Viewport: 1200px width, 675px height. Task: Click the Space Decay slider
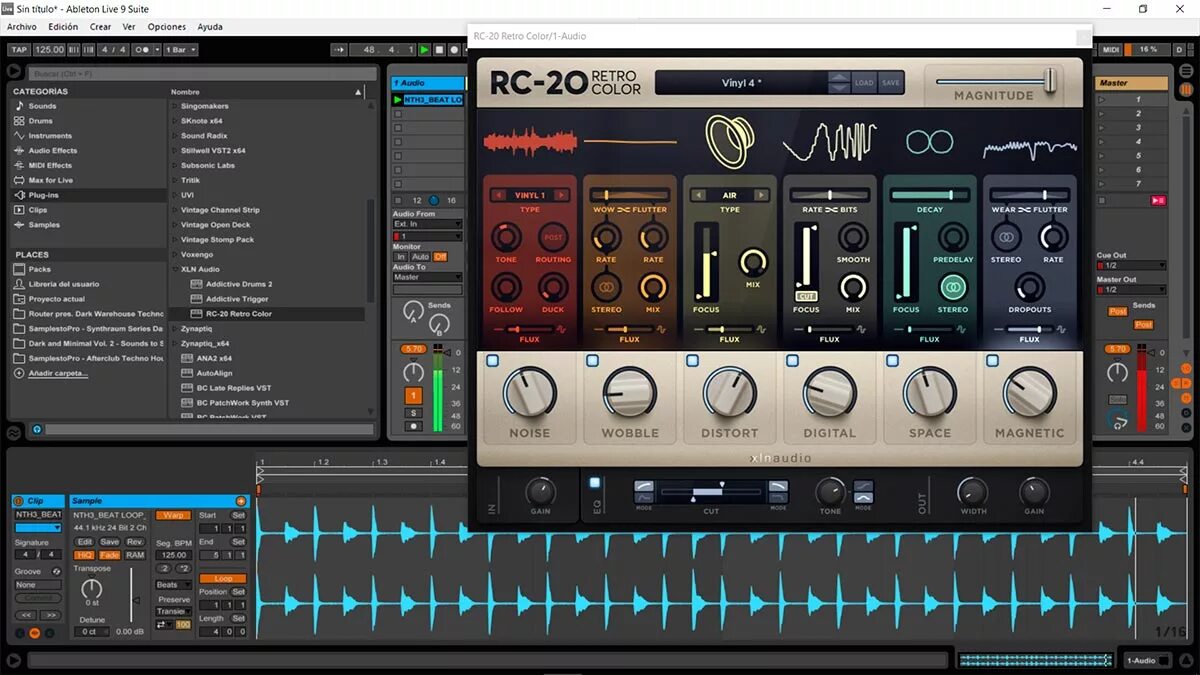[x=929, y=195]
